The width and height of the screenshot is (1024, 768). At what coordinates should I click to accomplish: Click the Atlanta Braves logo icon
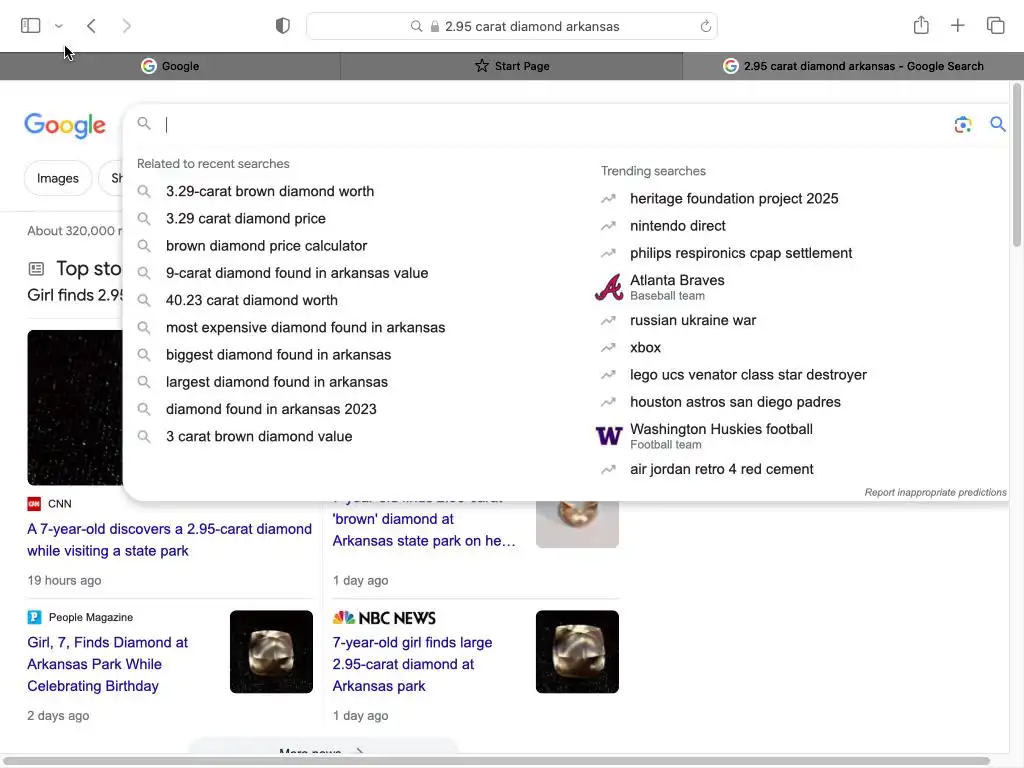pyautogui.click(x=609, y=287)
